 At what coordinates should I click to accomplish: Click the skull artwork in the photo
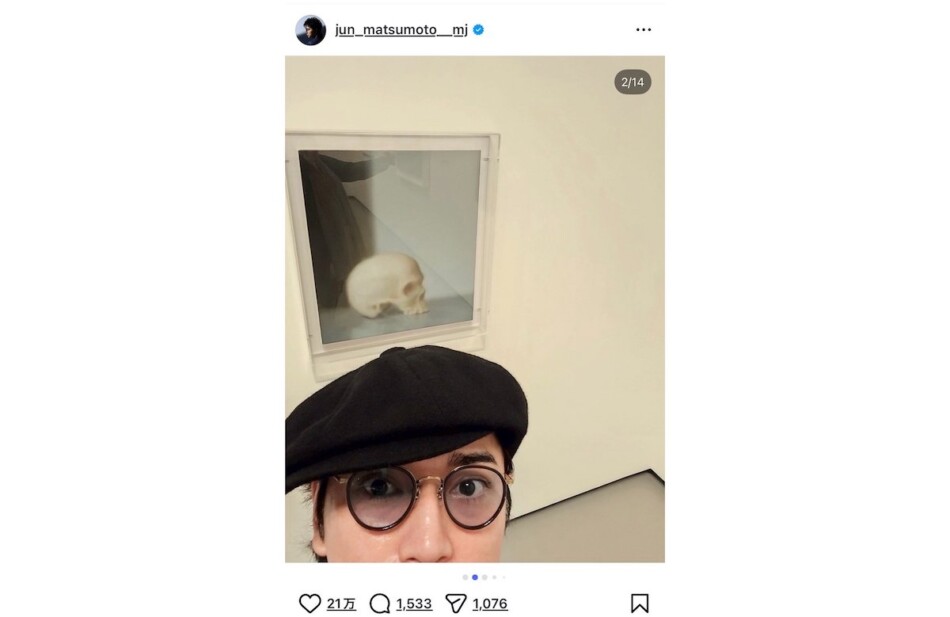(388, 285)
